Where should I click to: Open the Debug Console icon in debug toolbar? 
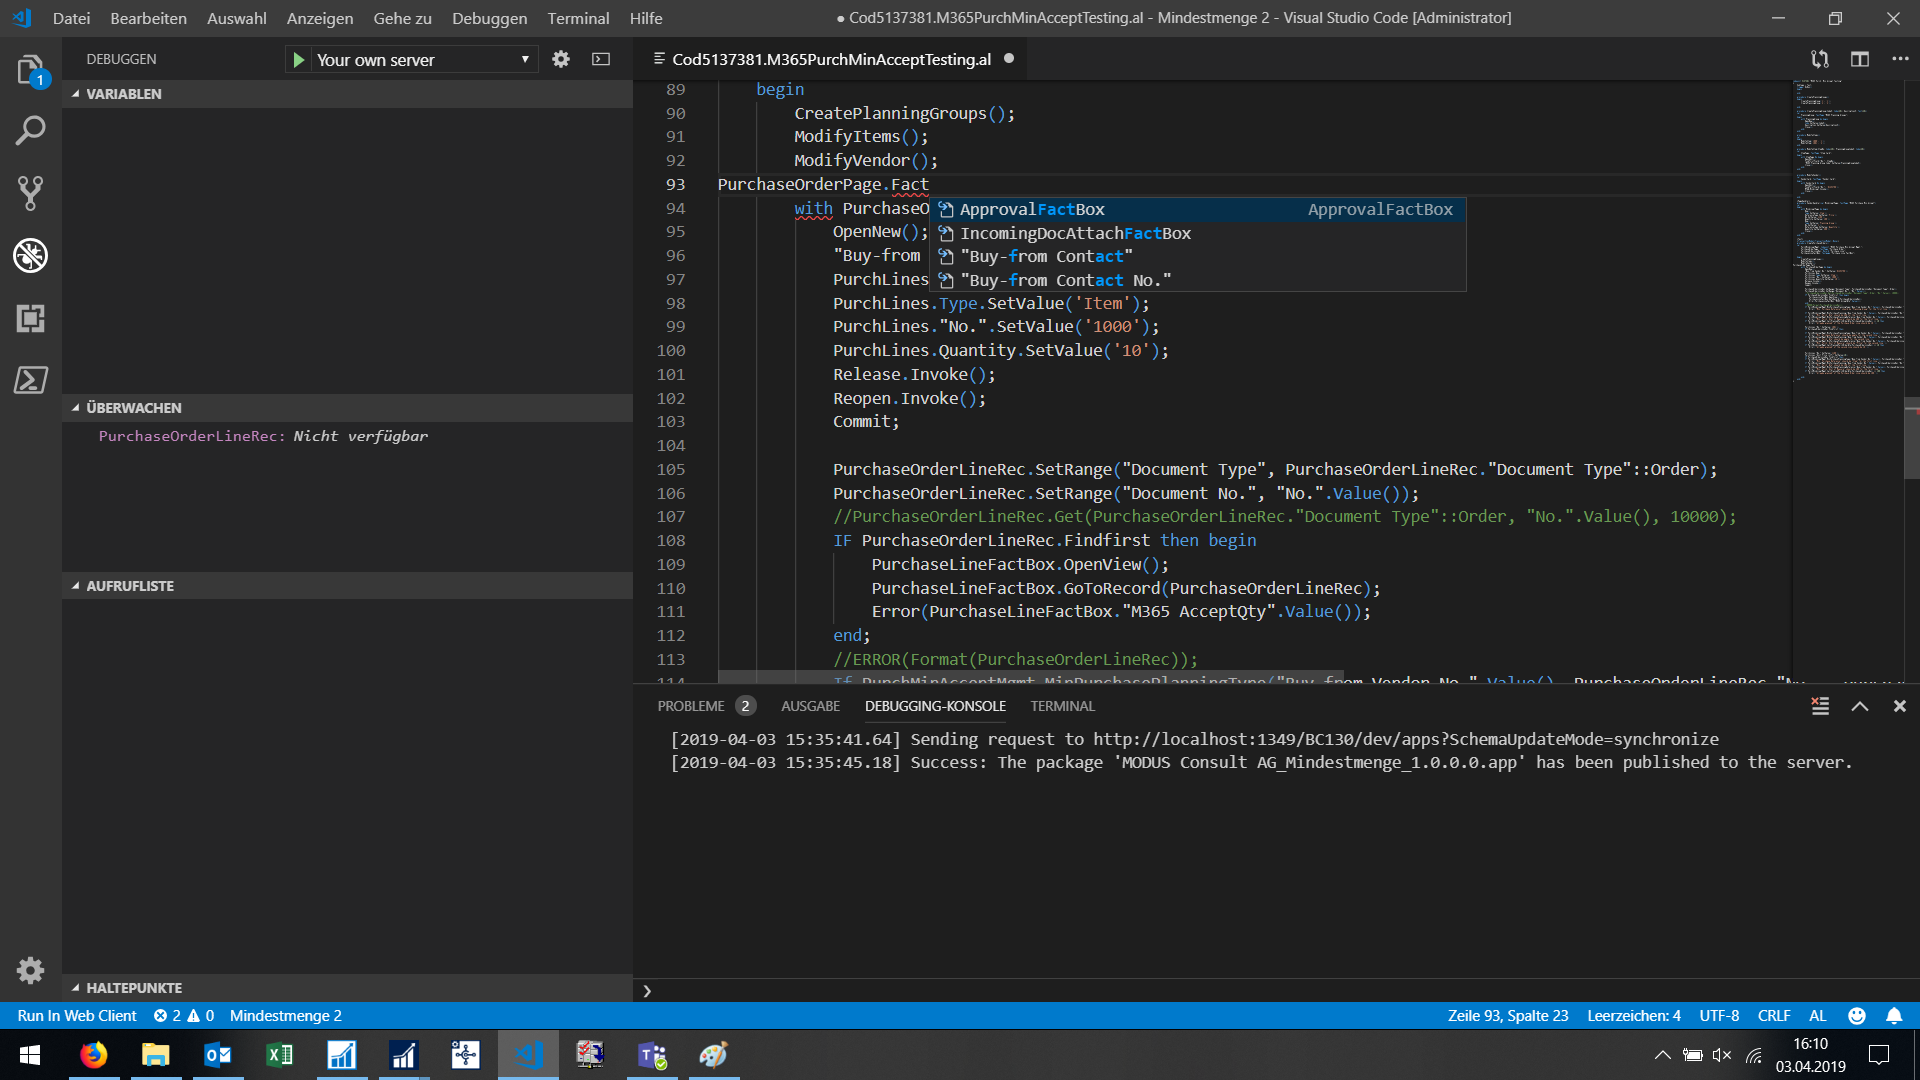click(x=600, y=59)
